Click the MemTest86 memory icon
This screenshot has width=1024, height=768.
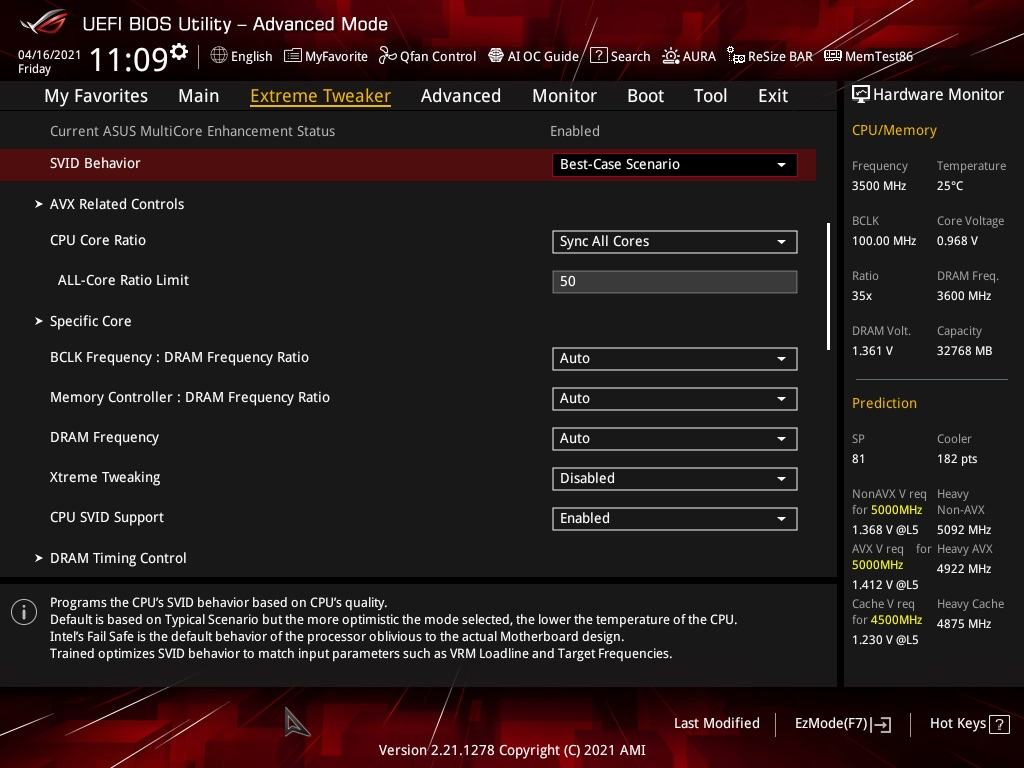tap(833, 56)
